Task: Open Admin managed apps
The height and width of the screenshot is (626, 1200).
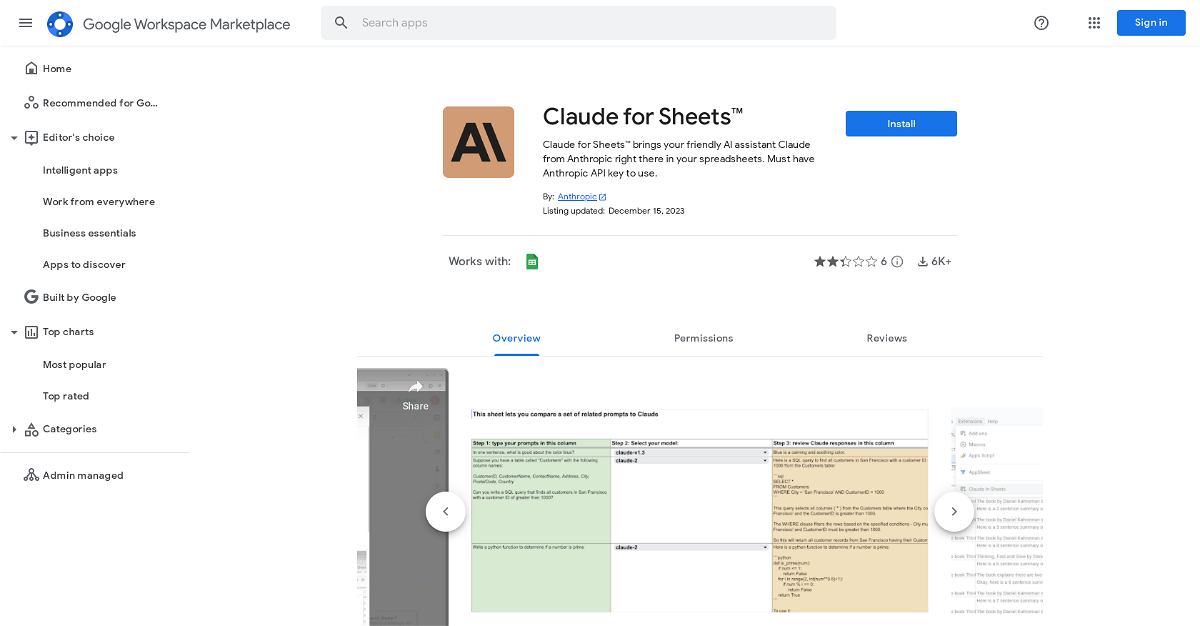Action: coord(83,476)
